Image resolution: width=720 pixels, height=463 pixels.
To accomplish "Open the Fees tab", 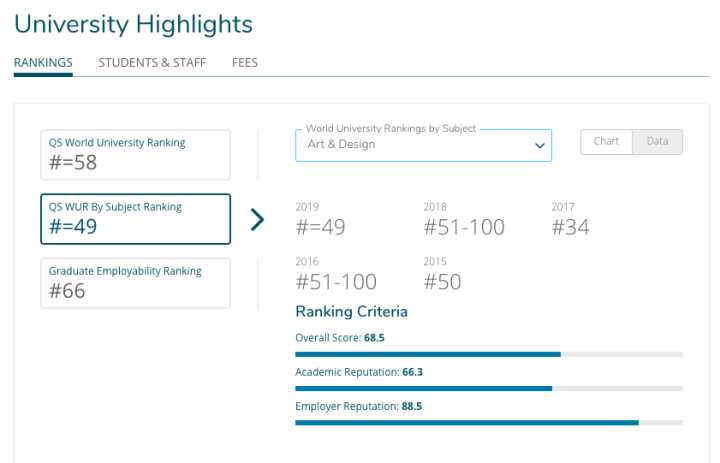I will pos(245,62).
